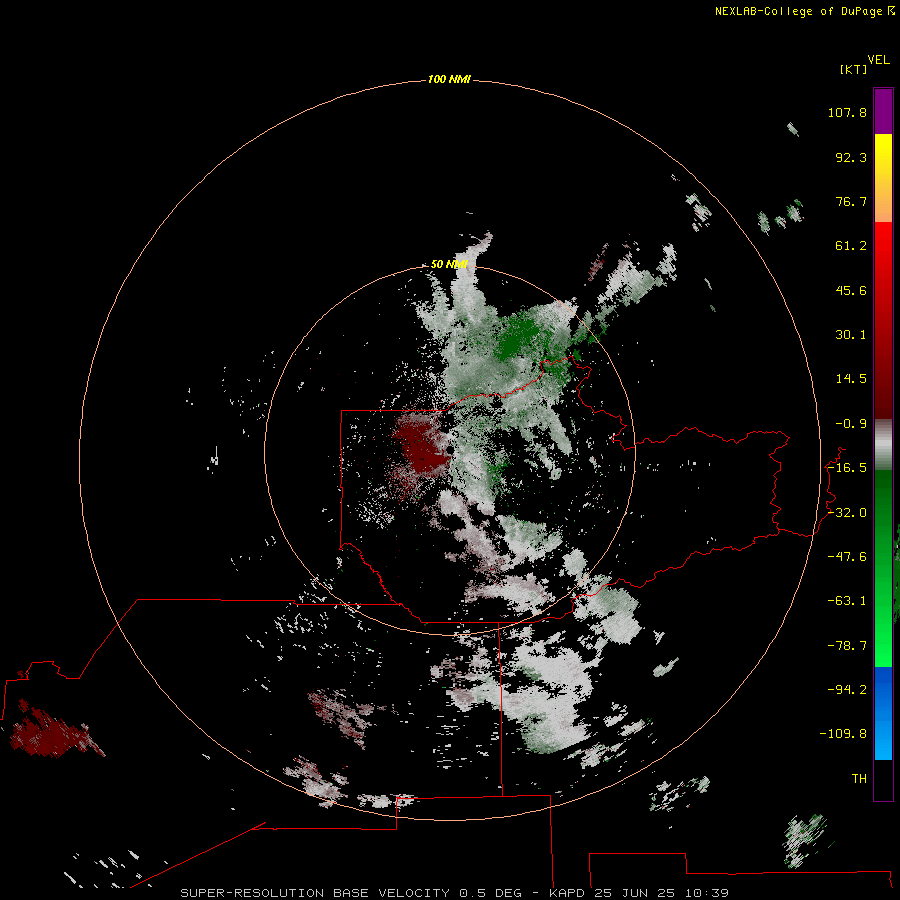Pick the purple segment of velocity color bar
The width and height of the screenshot is (900, 900).
pos(883,111)
